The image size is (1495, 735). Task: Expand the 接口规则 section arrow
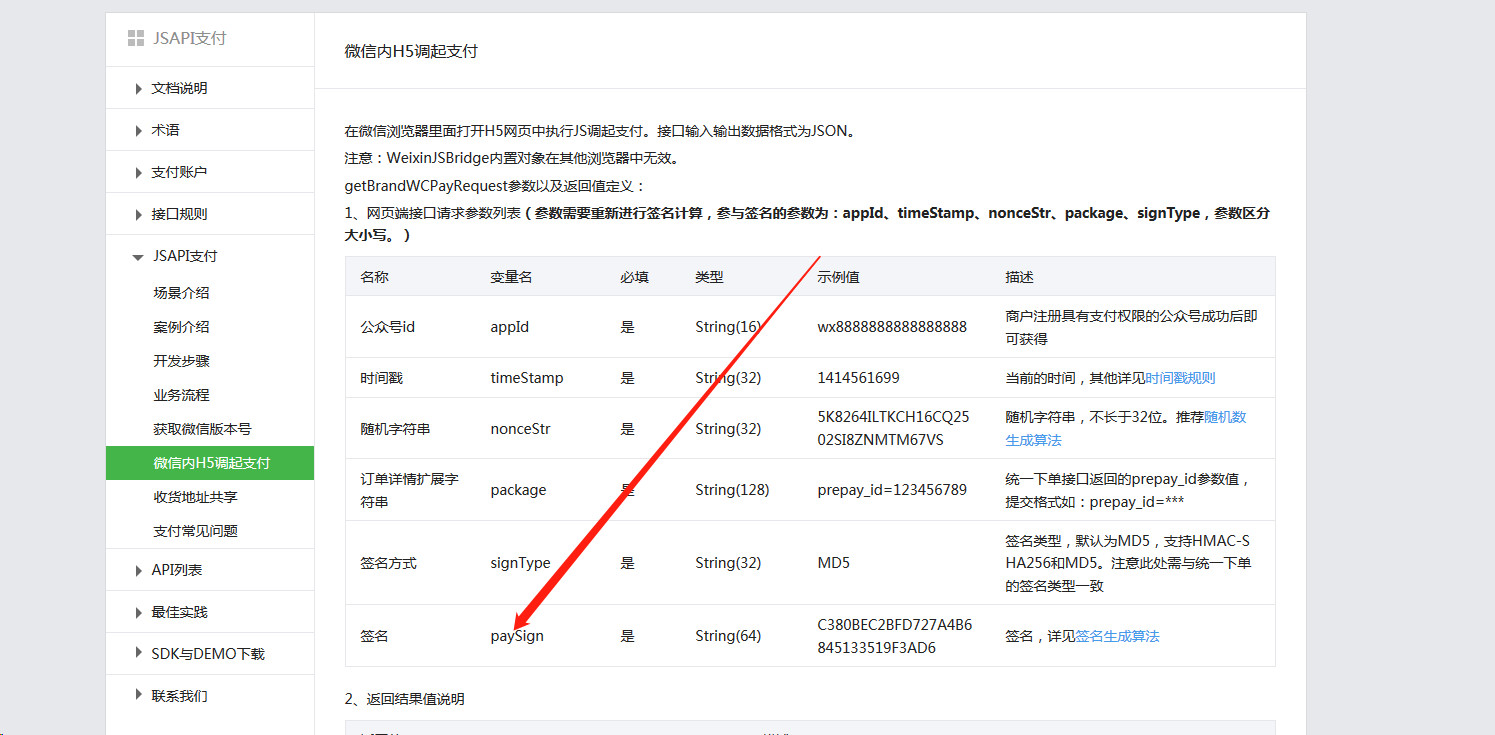138,215
